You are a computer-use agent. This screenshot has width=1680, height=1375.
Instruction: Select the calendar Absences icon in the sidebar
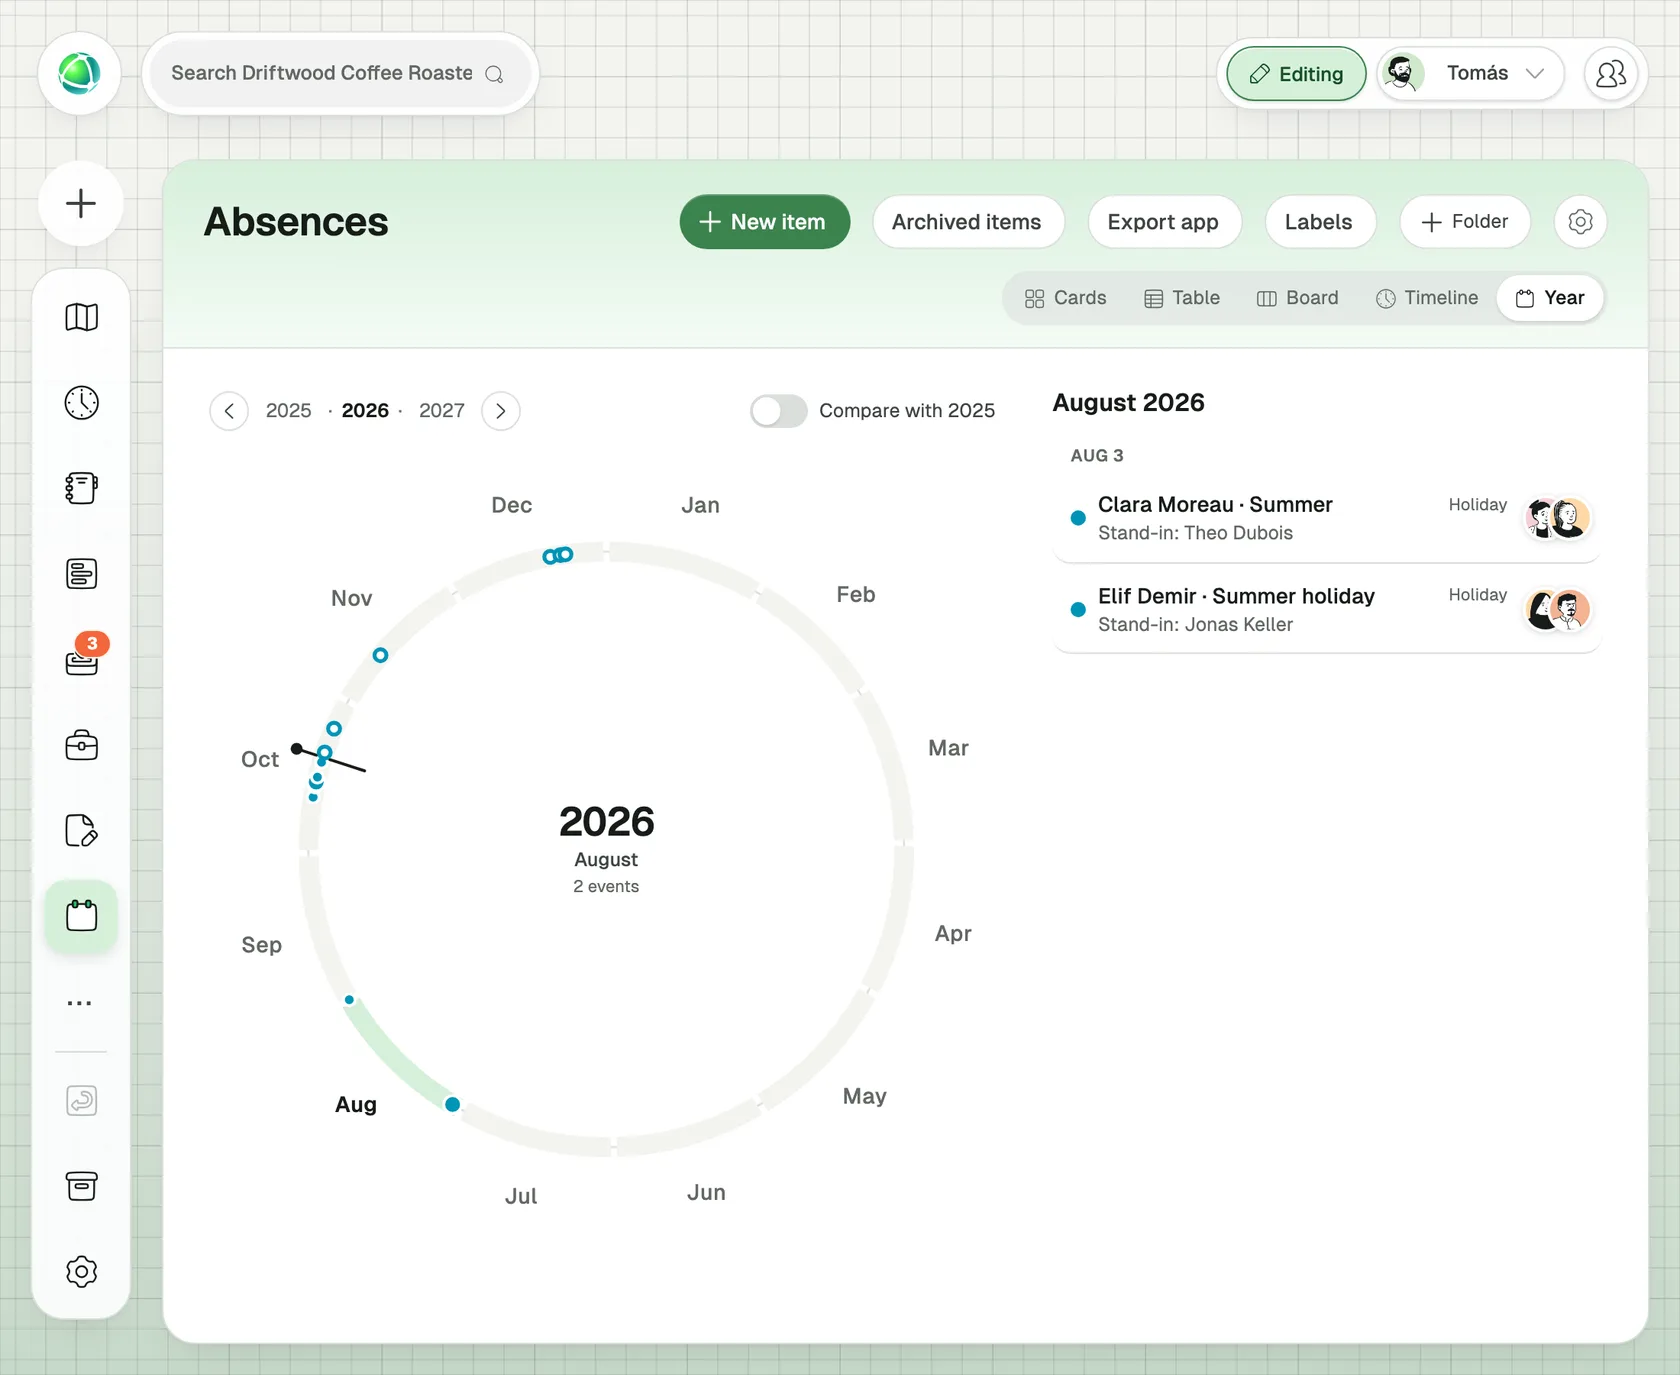(81, 916)
